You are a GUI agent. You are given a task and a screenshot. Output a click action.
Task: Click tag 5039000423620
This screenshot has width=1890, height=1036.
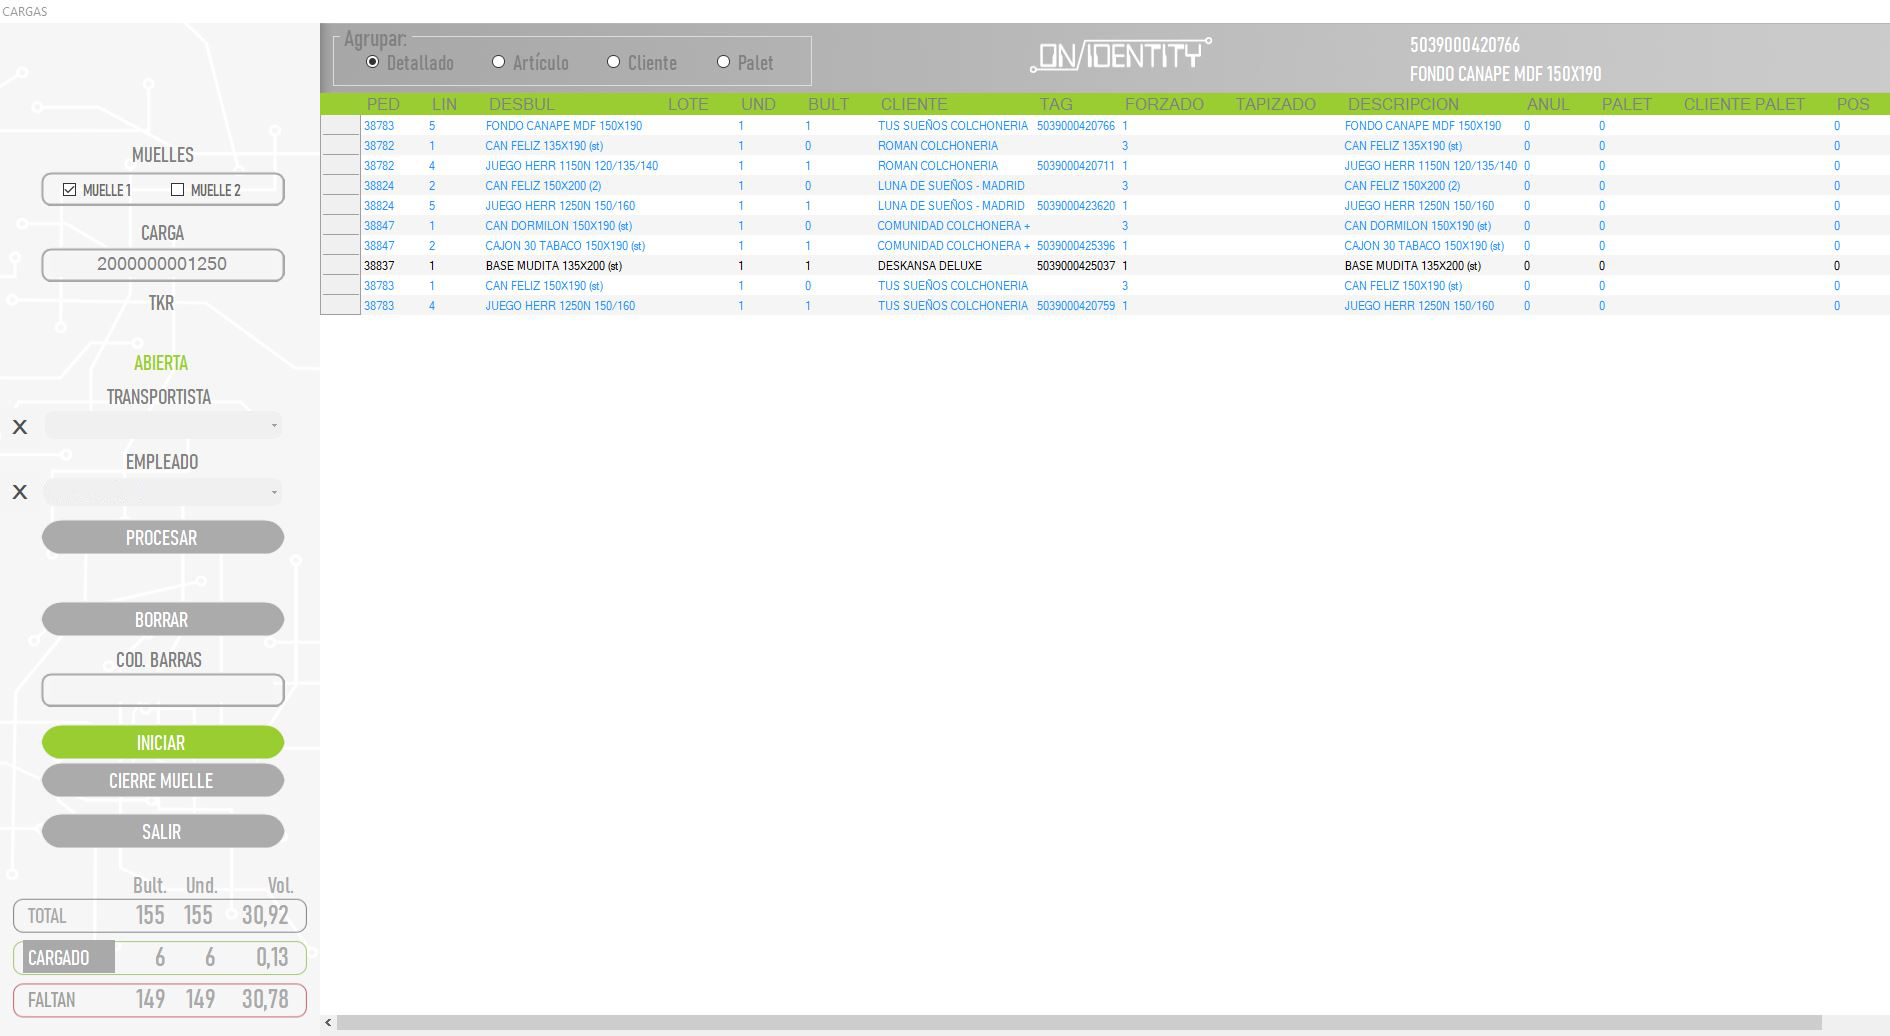coord(1076,206)
